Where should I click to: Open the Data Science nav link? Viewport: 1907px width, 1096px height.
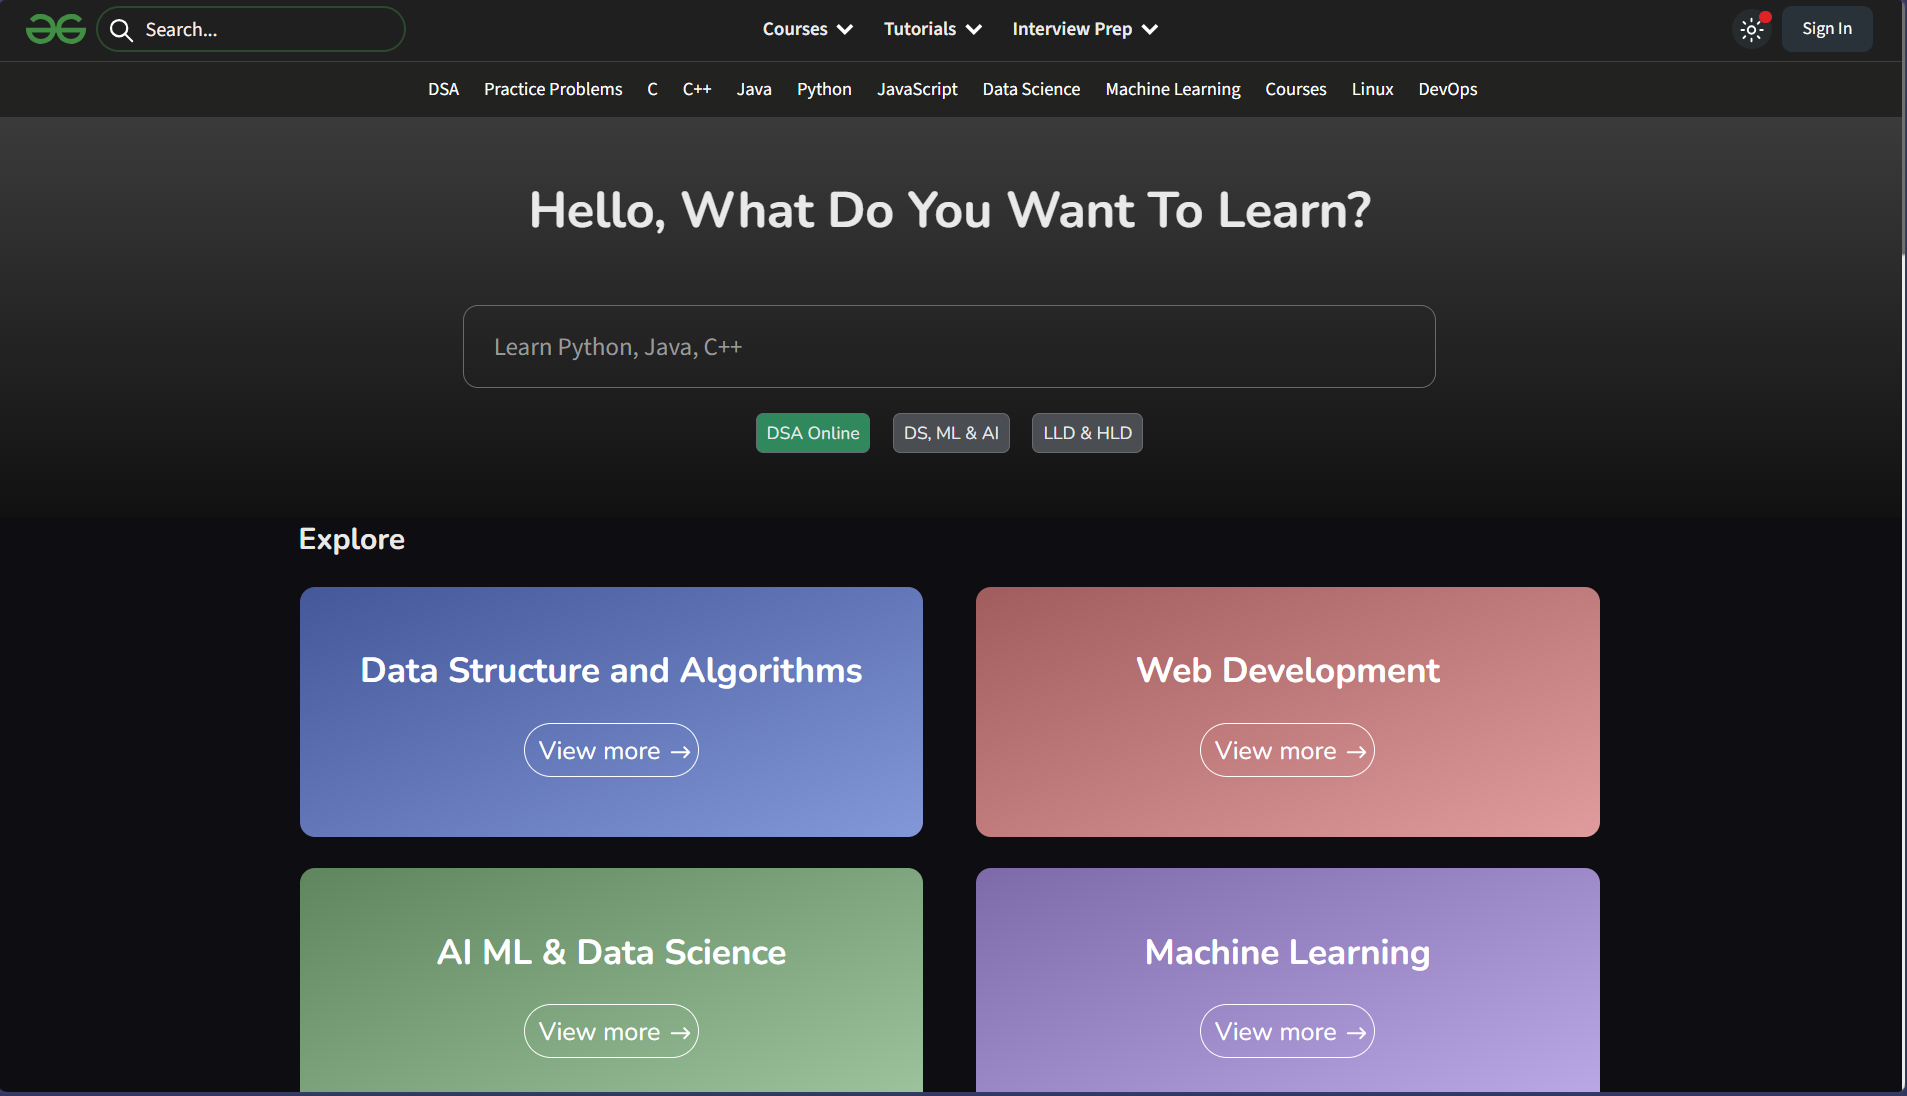pyautogui.click(x=1031, y=89)
